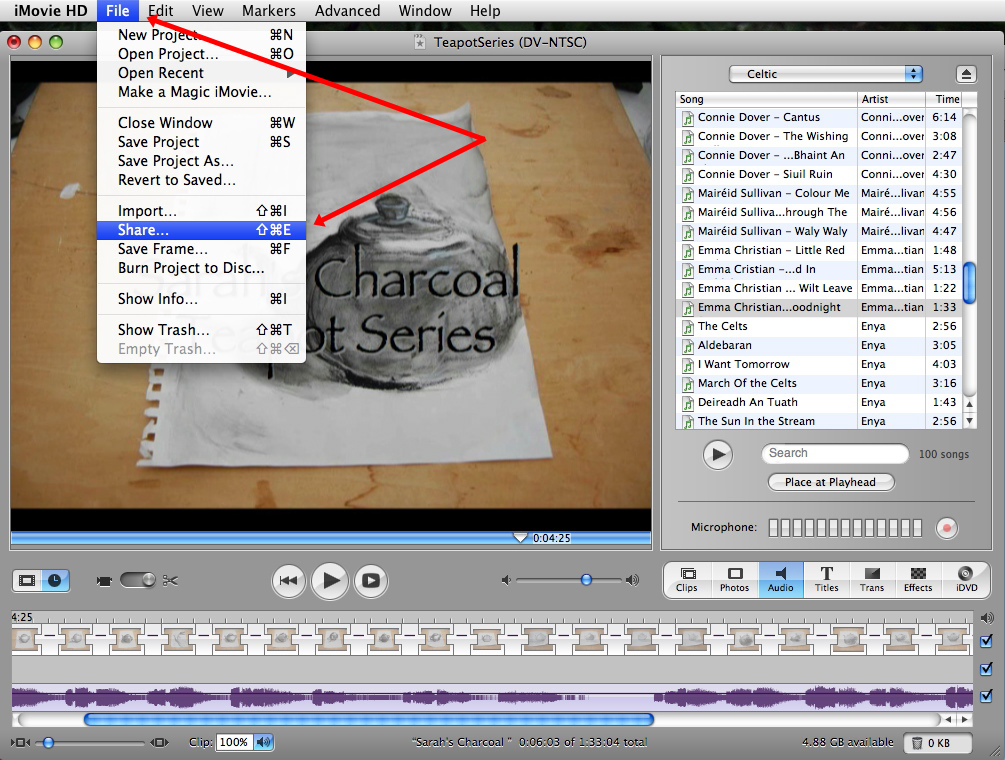Screen dimensions: 1005x760
Task: Open the iMovie HD application menu
Action: (x=51, y=11)
